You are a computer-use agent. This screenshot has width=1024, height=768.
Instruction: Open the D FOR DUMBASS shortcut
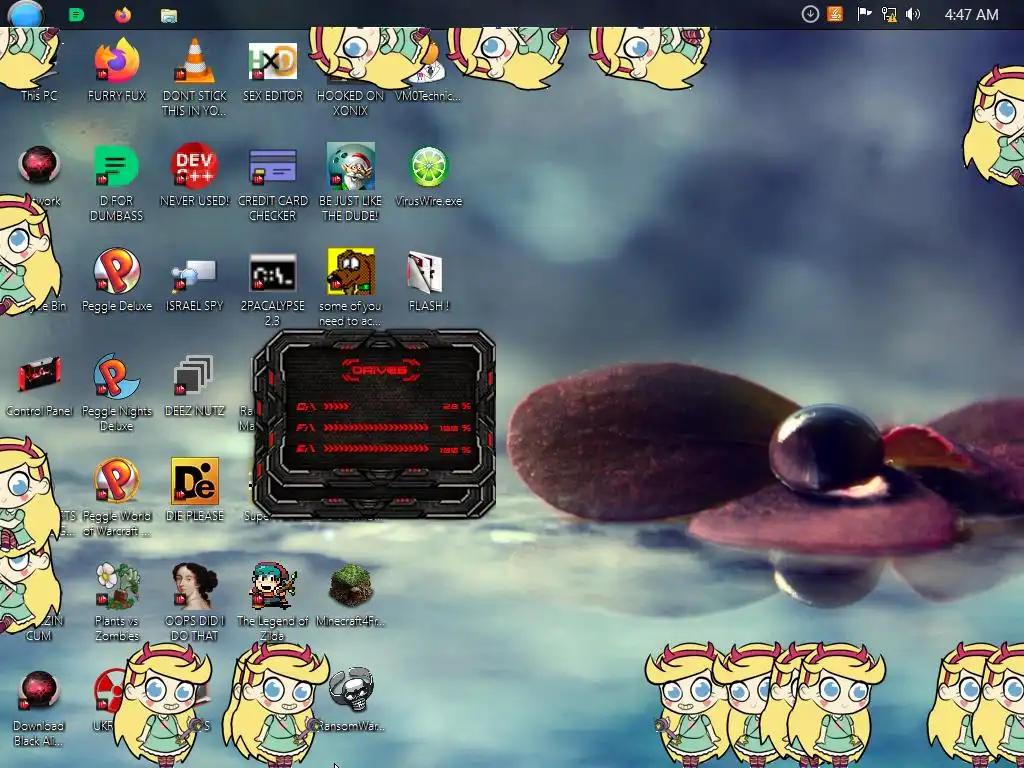pyautogui.click(x=116, y=183)
